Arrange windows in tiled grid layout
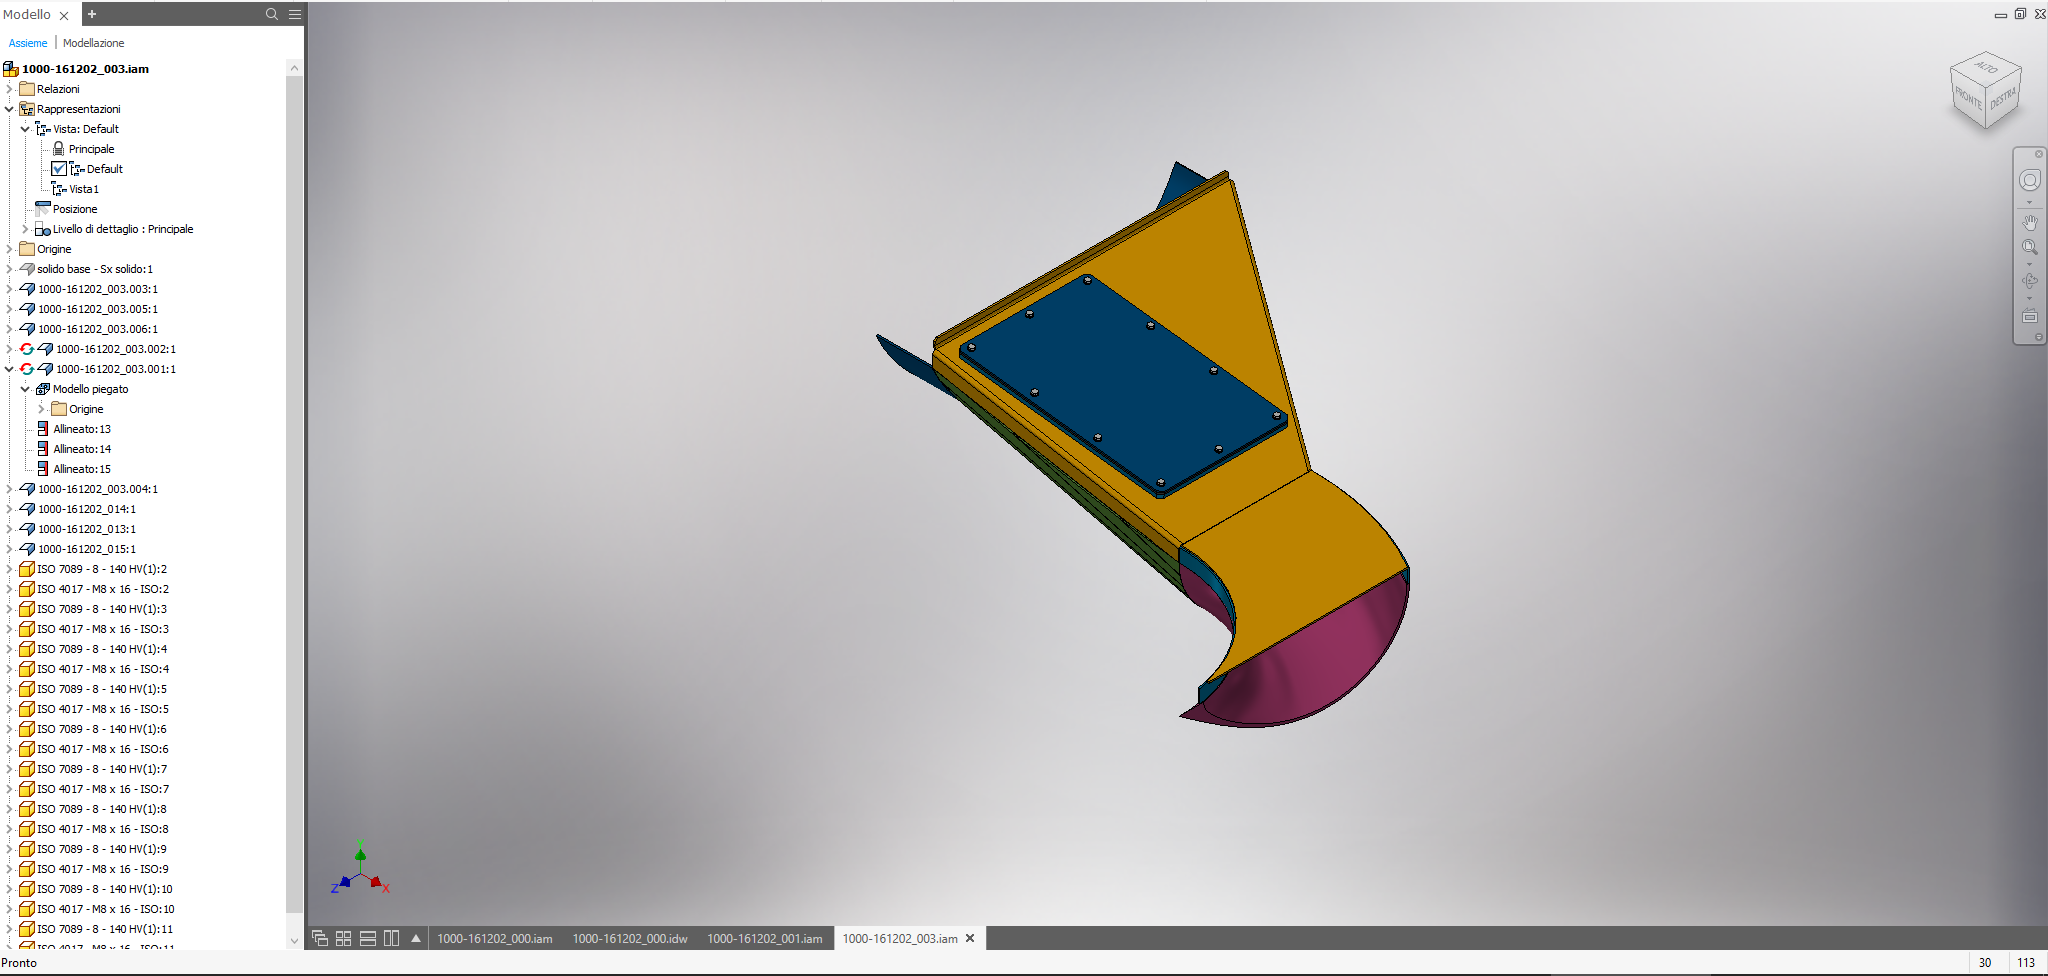 343,938
